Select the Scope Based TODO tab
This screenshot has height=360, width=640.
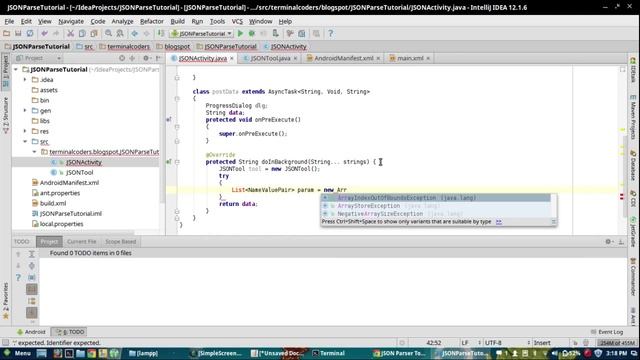click(x=120, y=242)
